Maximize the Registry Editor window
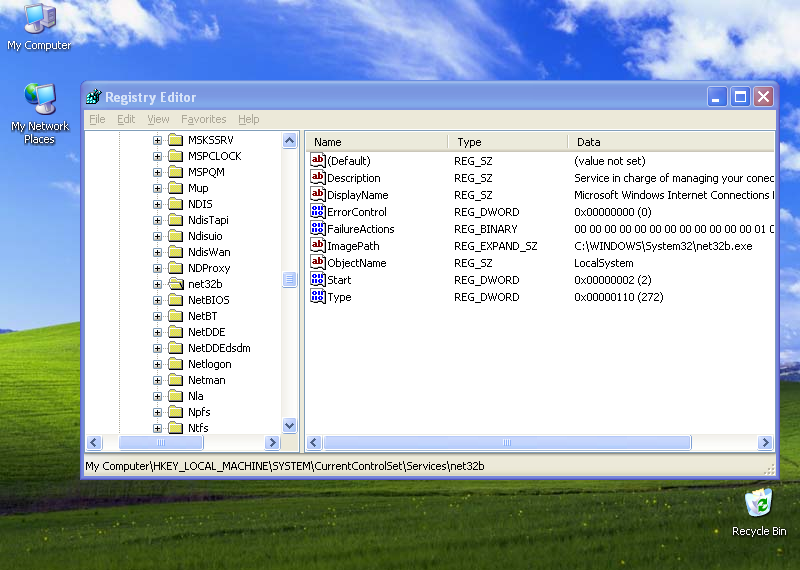Image resolution: width=800 pixels, height=570 pixels. [x=740, y=96]
